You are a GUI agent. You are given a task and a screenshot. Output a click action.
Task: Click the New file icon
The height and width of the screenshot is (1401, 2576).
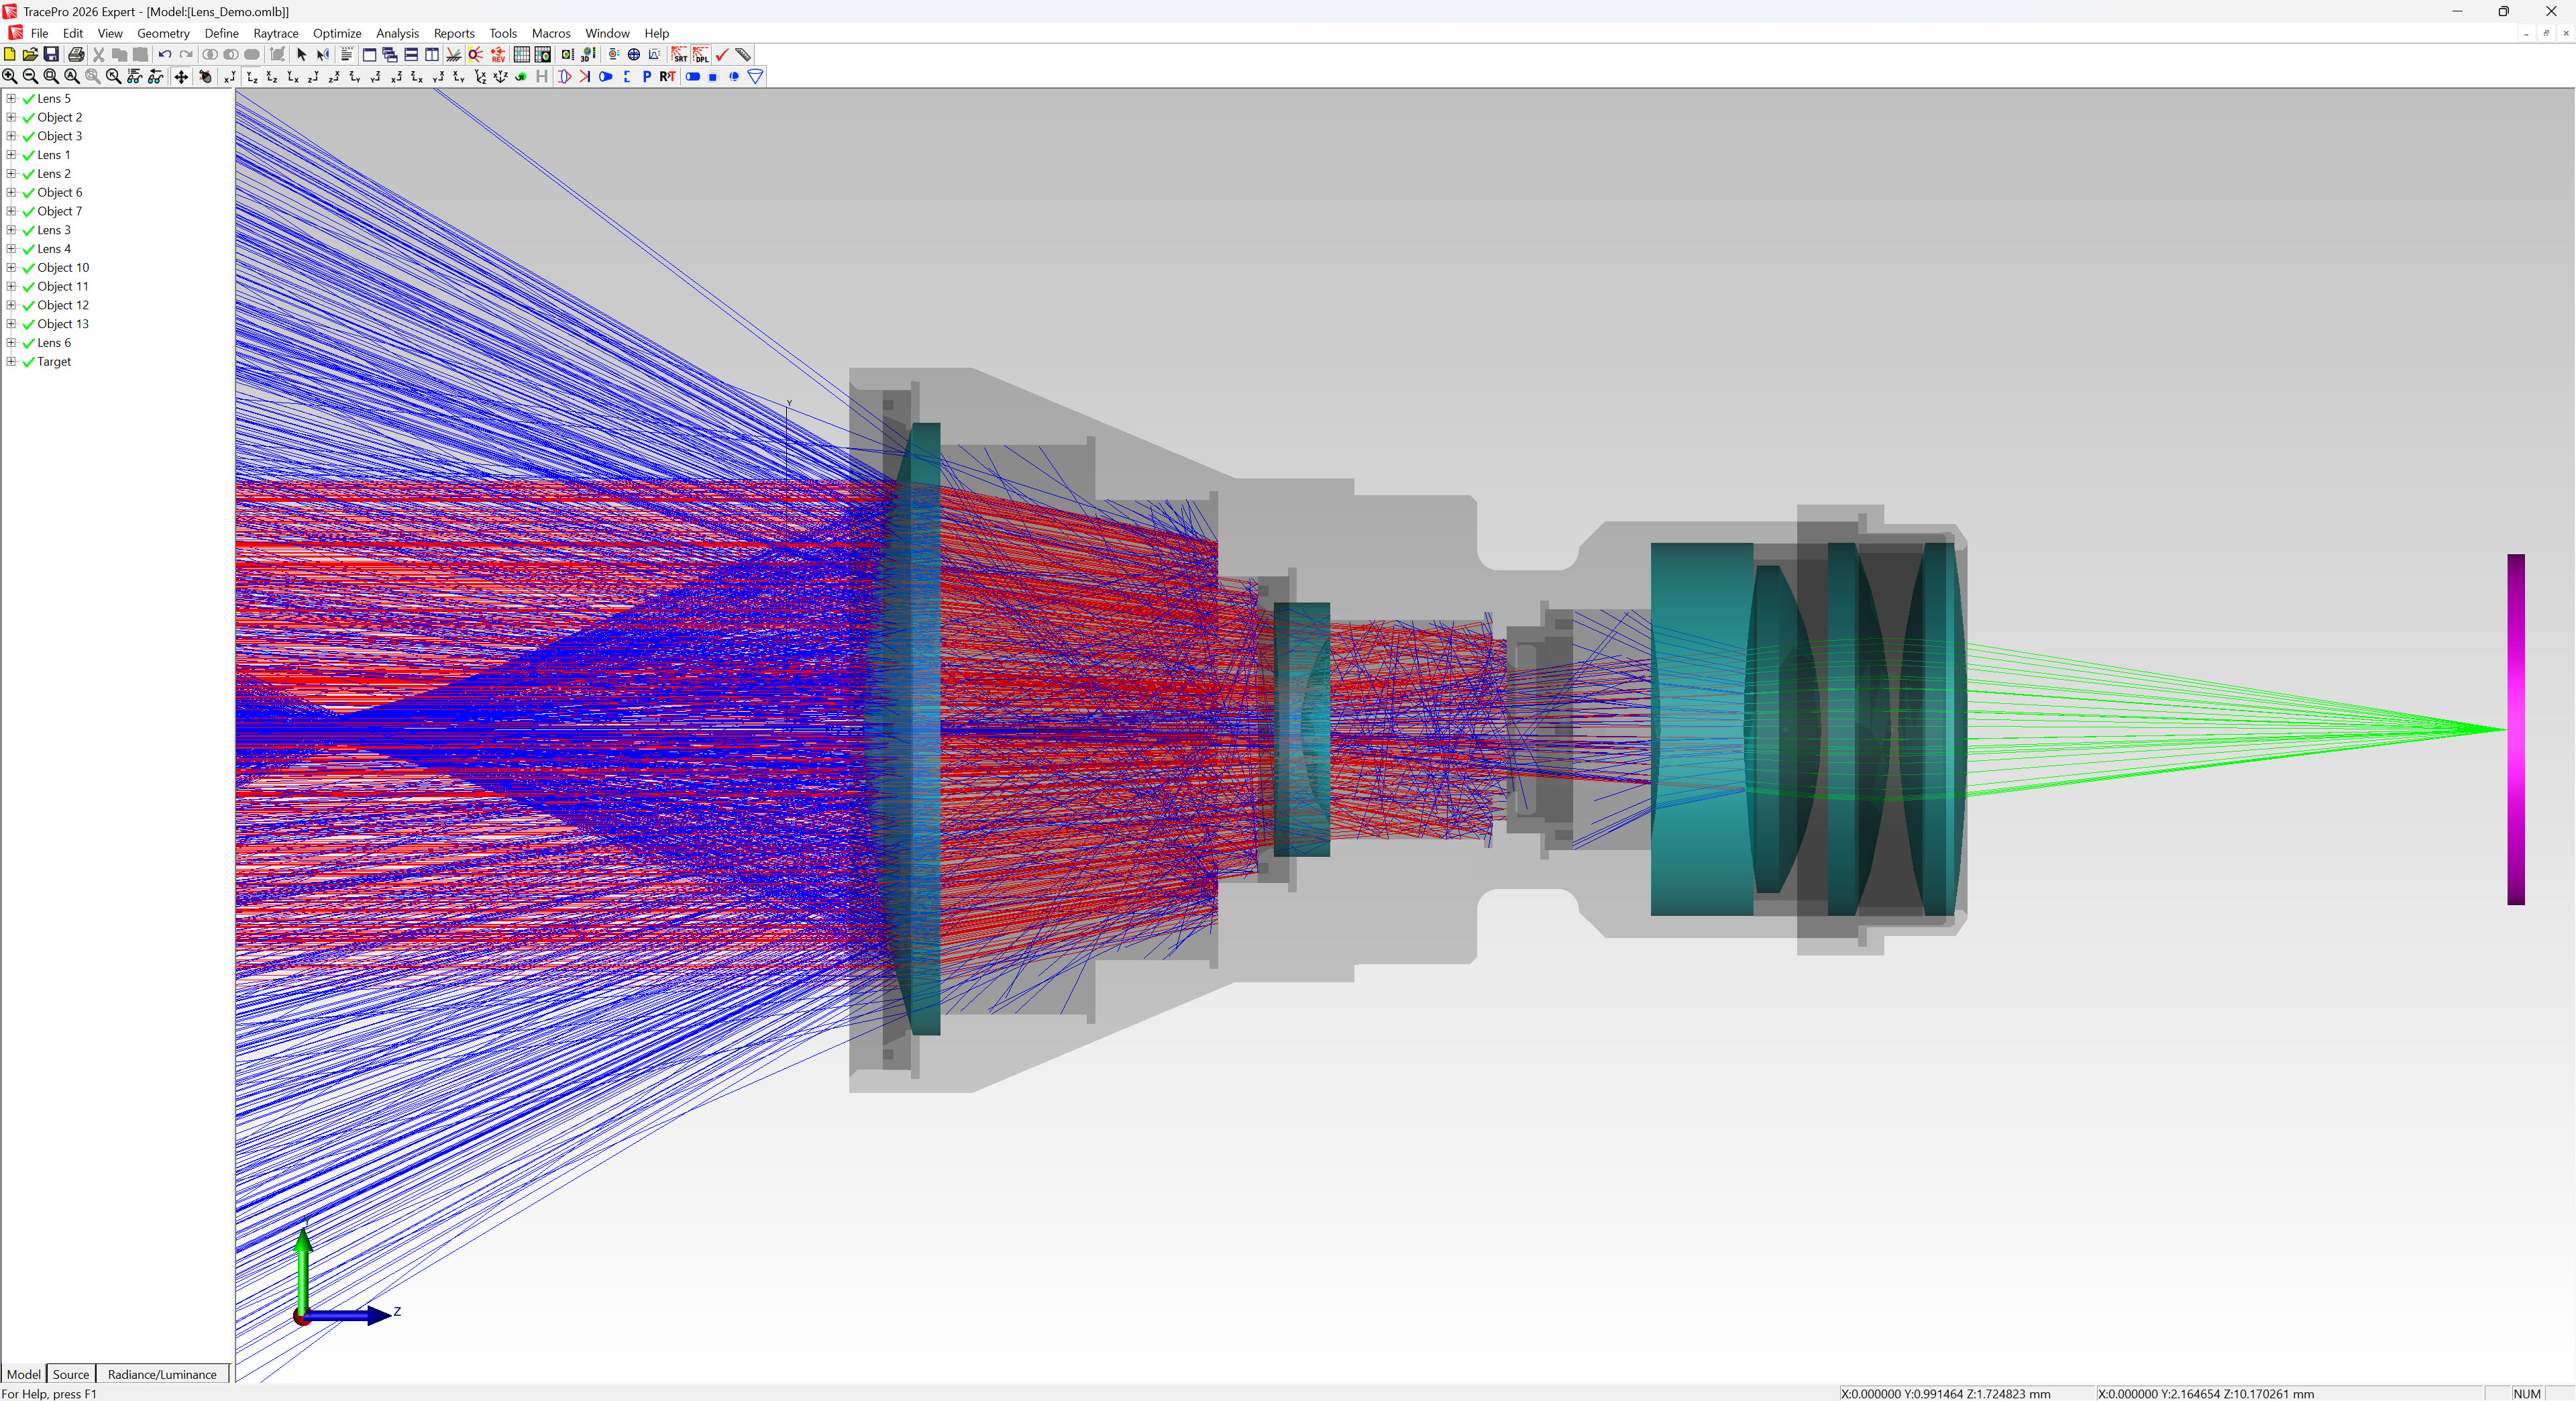point(9,55)
